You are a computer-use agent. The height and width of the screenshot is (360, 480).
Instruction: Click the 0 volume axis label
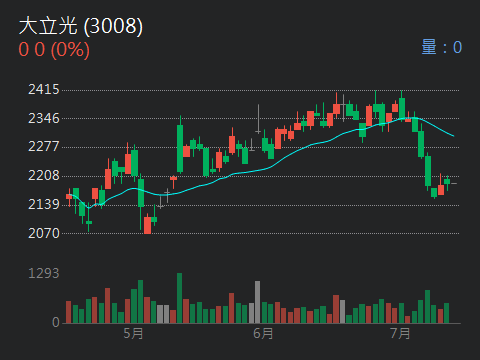coord(56,322)
